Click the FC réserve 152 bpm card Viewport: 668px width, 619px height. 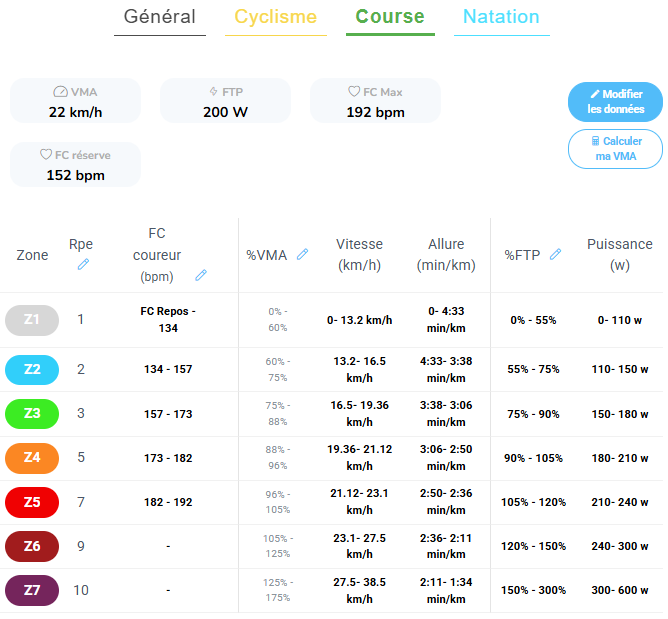point(75,164)
